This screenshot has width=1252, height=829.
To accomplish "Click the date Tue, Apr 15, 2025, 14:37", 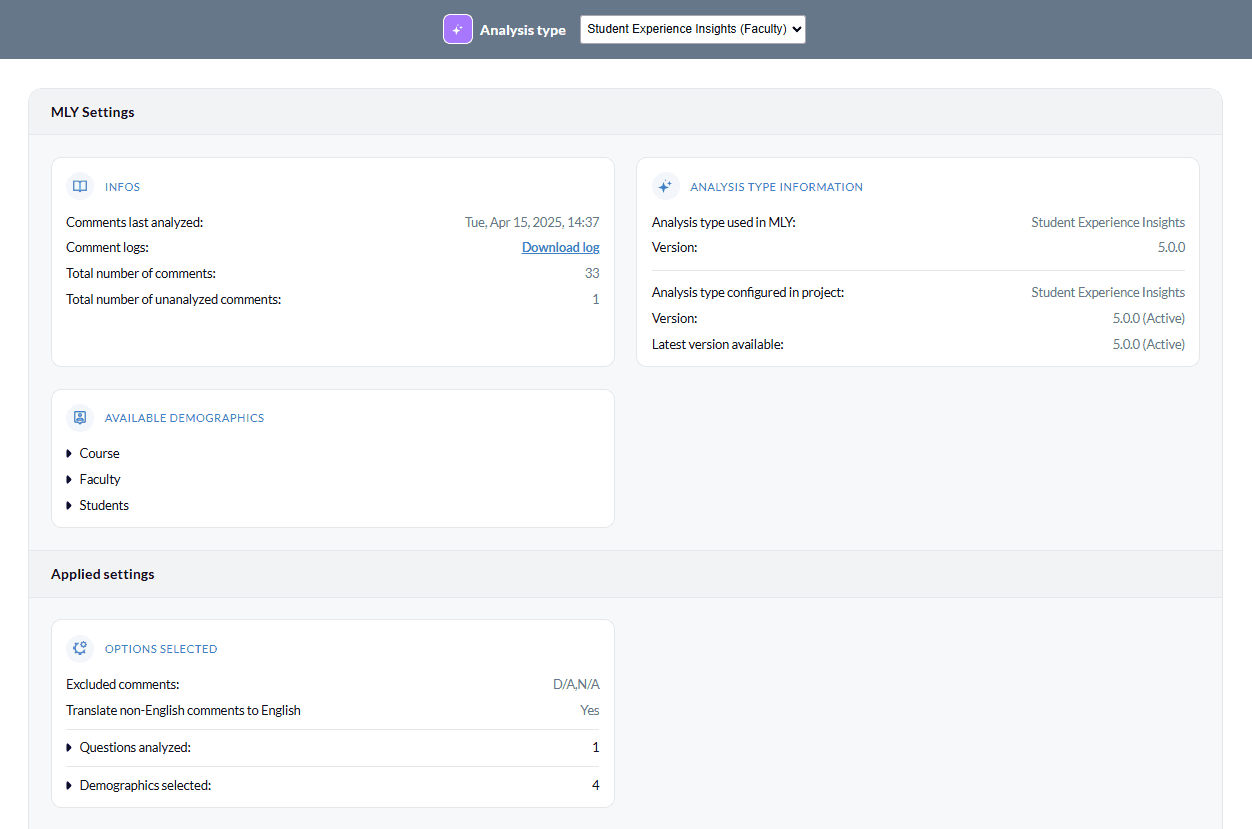I will point(532,222).
